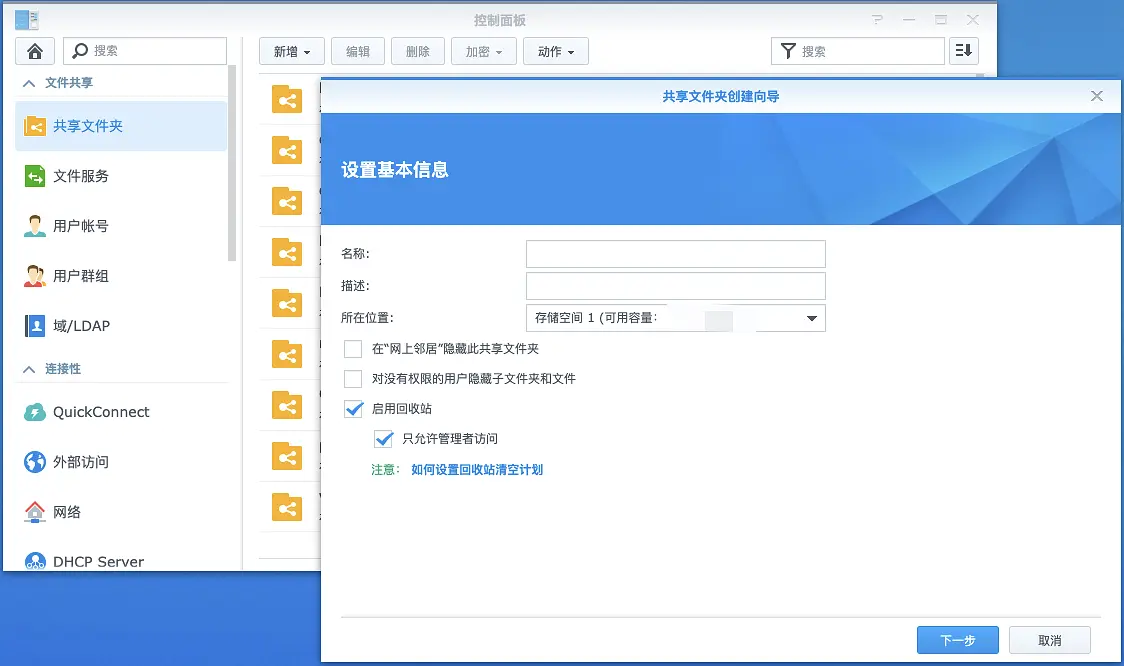This screenshot has height=666, width=1124.
Task: Open 用户群组 user group icon
Action: pos(35,276)
